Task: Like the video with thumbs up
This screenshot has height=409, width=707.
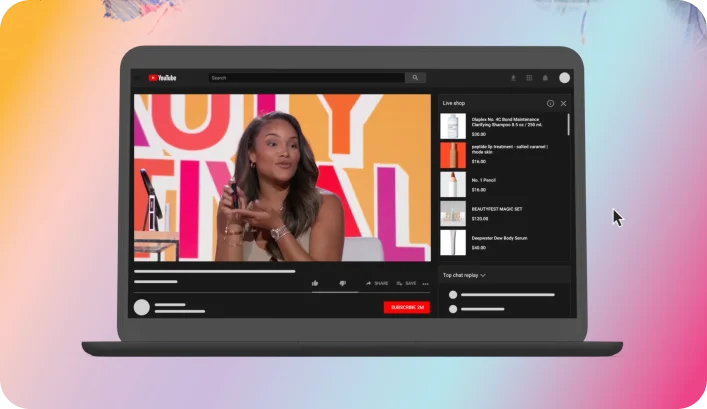Action: (x=315, y=283)
